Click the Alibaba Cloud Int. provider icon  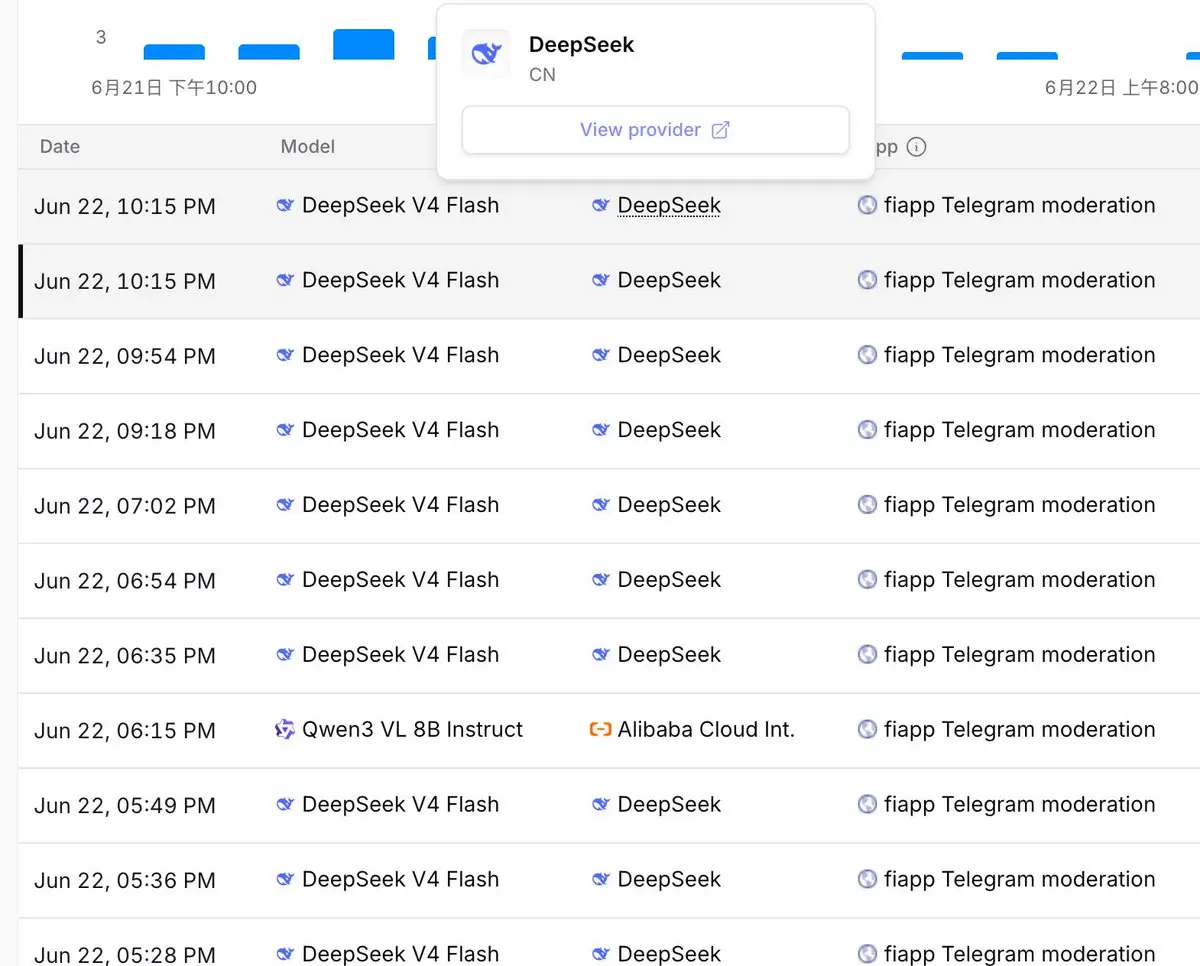601,730
